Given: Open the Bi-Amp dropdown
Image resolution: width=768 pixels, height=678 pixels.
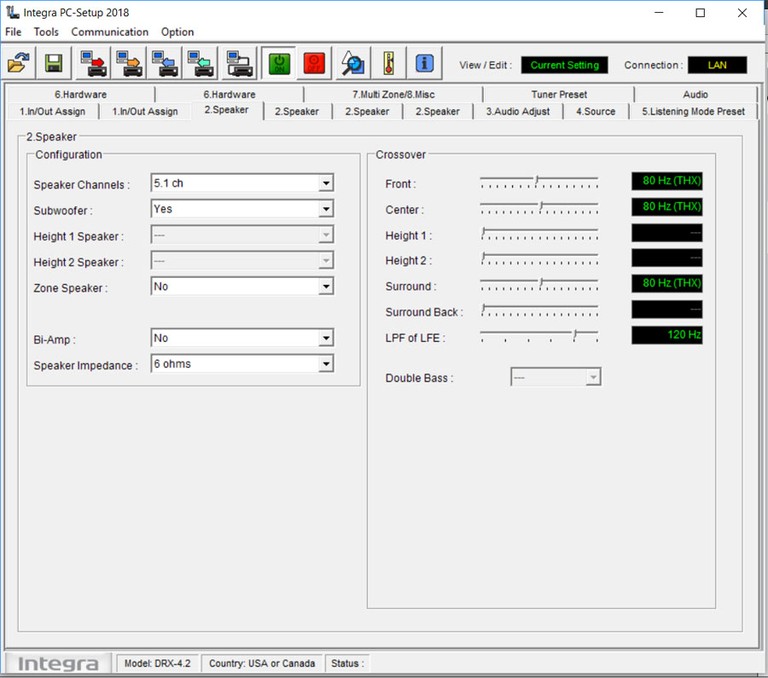Looking at the screenshot, I should coord(325,338).
